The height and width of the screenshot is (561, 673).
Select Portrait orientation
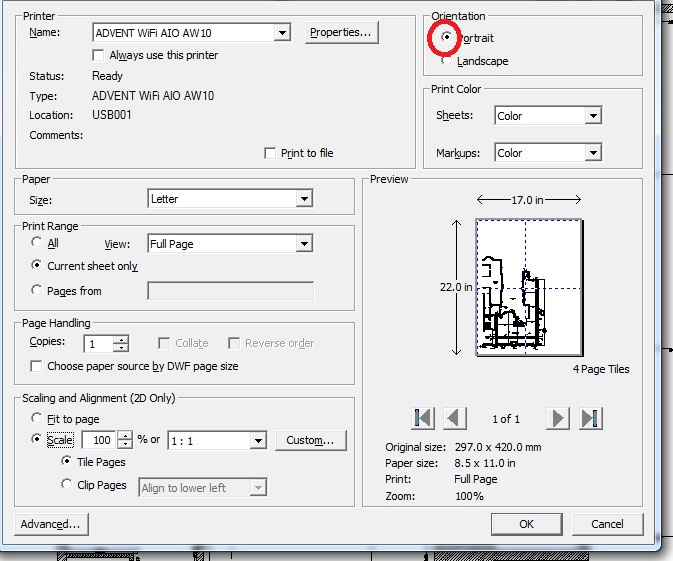point(446,37)
